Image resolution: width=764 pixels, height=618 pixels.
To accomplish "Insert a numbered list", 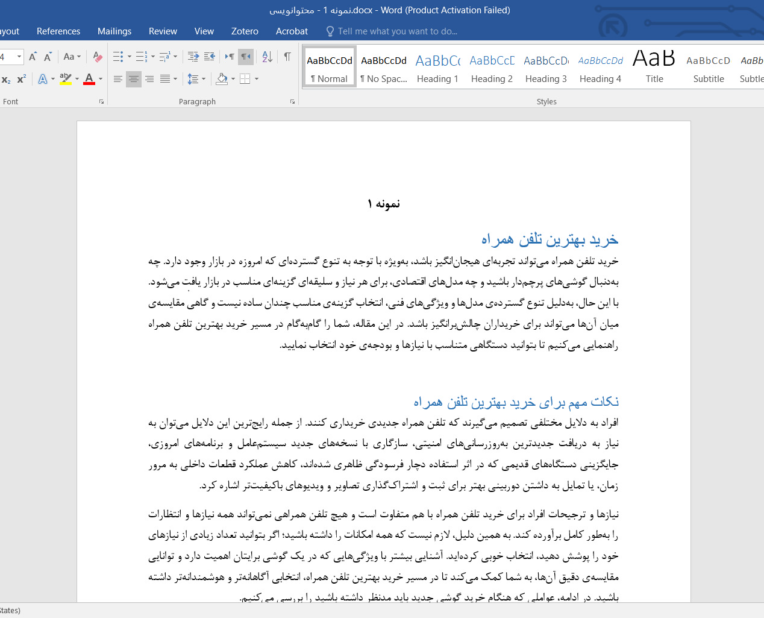I will tap(141, 57).
